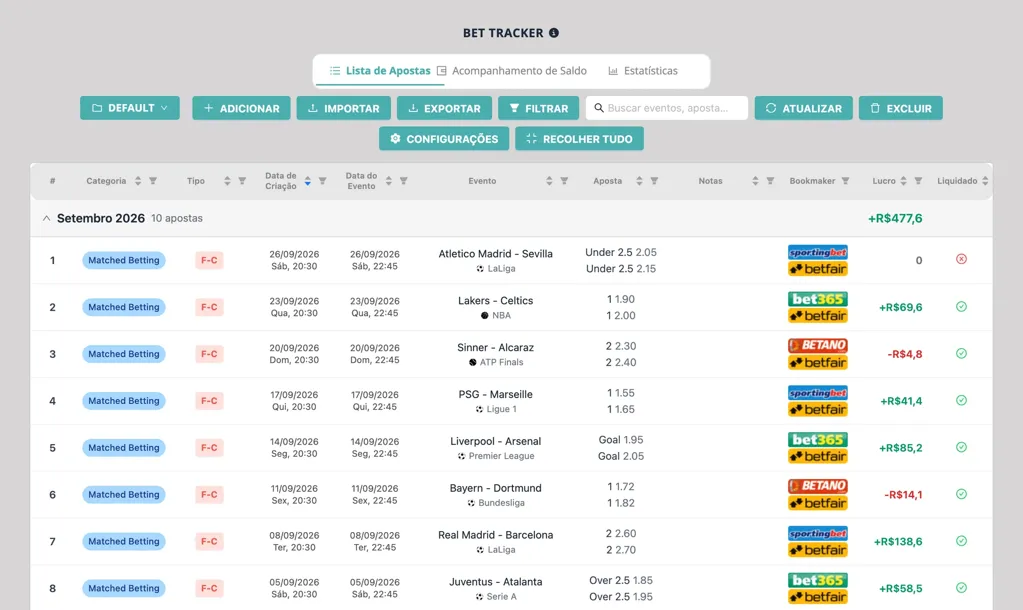Image resolution: width=1023 pixels, height=610 pixels.
Task: Sort by the Aposta column
Action: [x=639, y=181]
